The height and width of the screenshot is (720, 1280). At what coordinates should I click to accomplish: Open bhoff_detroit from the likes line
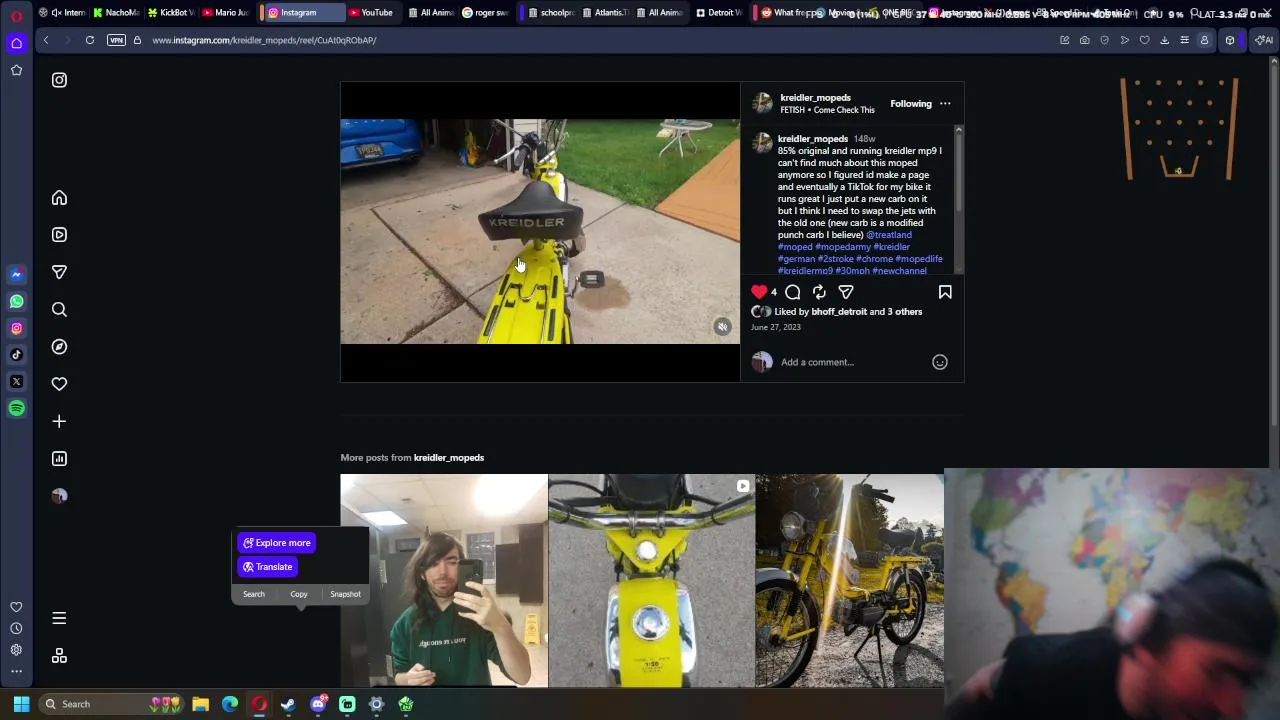point(839,312)
